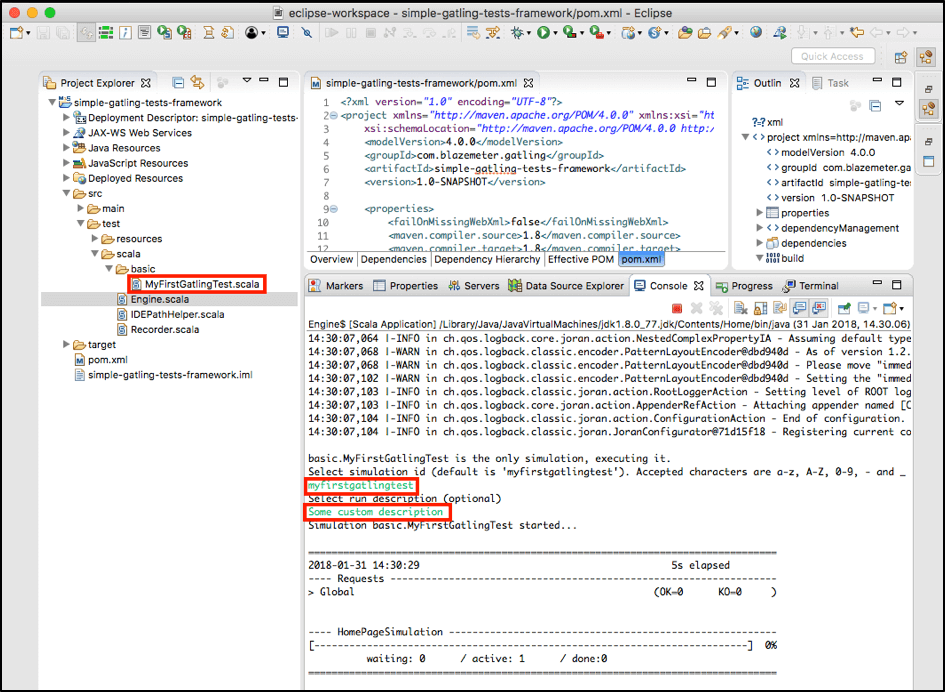945x692 pixels.
Task: Click the External Tools run icon
Action: coord(595,33)
